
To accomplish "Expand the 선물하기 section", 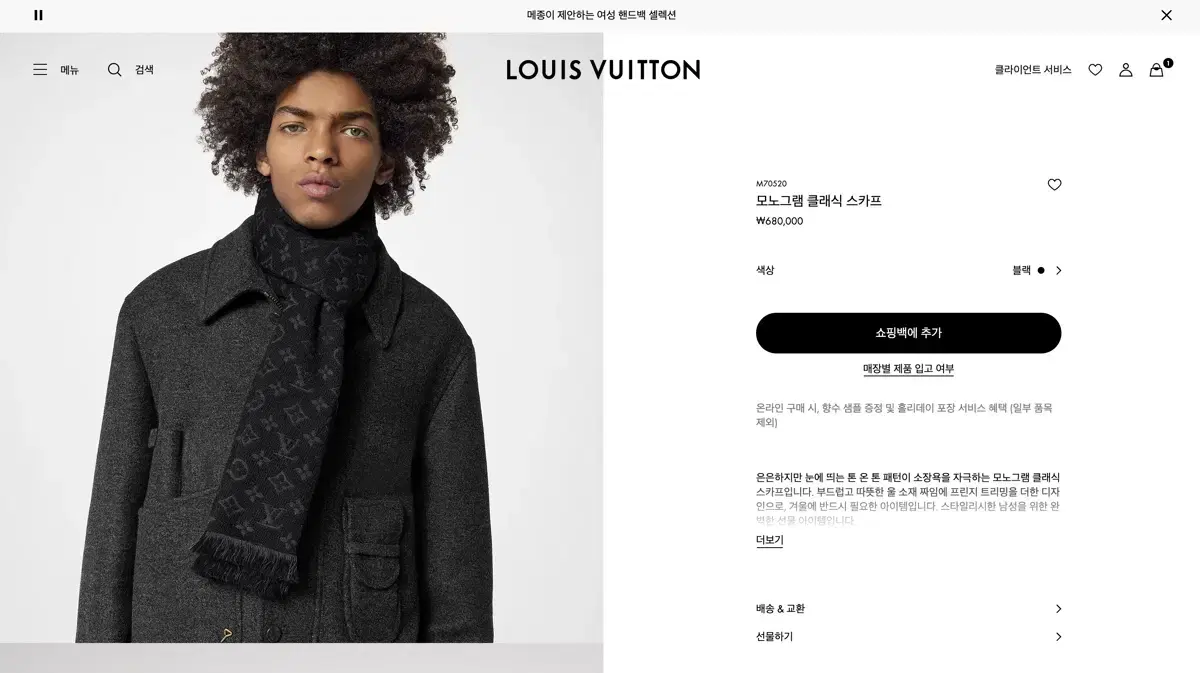I will [908, 637].
